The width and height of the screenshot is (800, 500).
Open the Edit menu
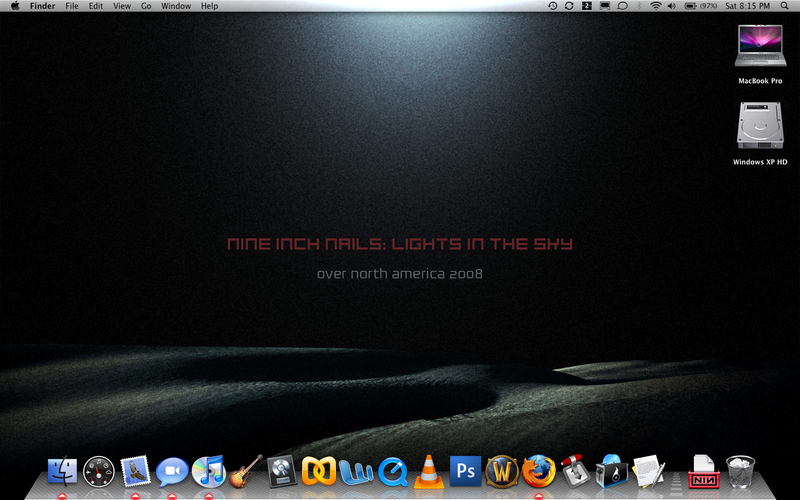tap(96, 6)
